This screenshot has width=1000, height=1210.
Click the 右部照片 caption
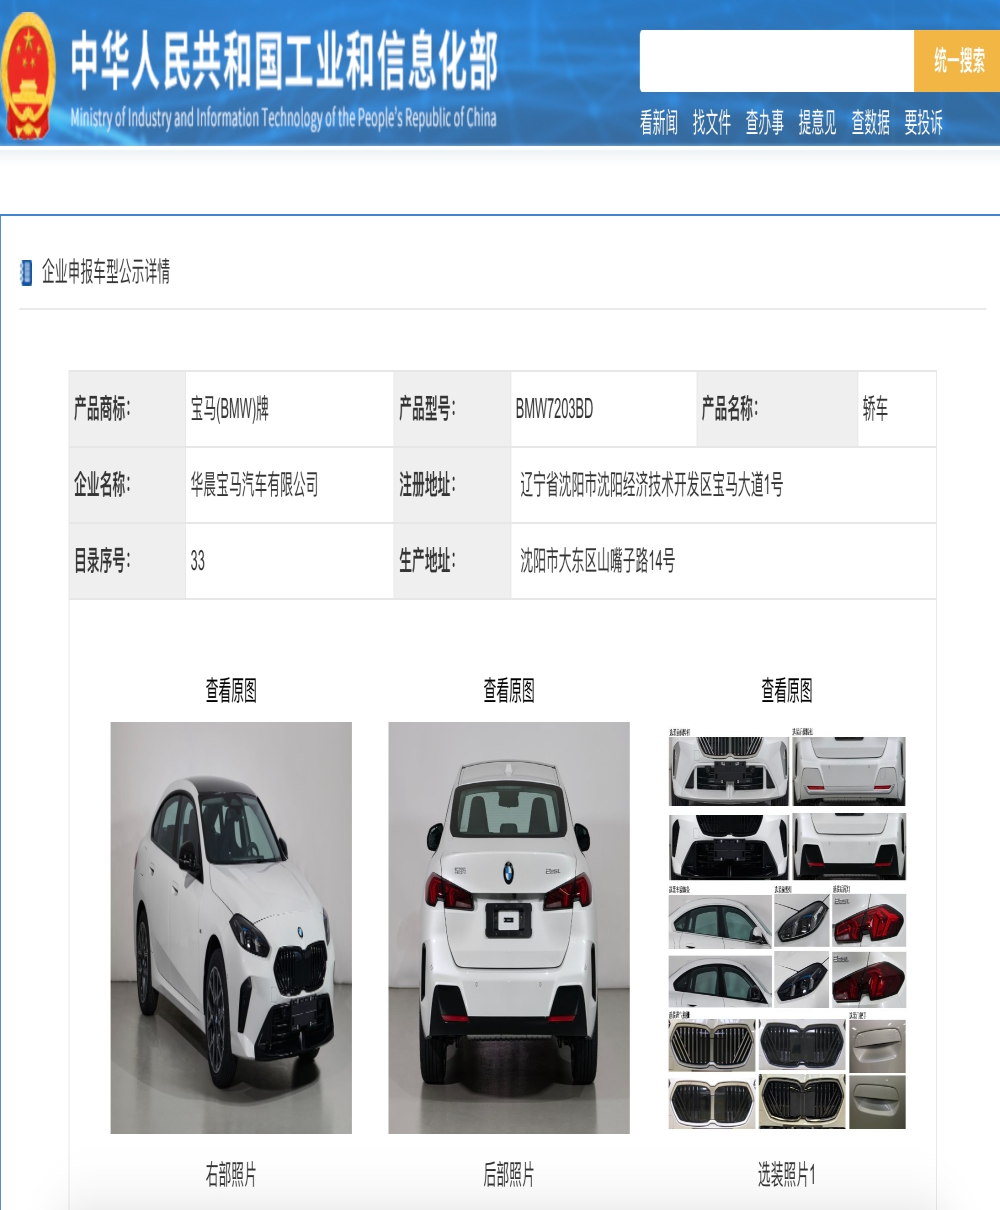(231, 1174)
